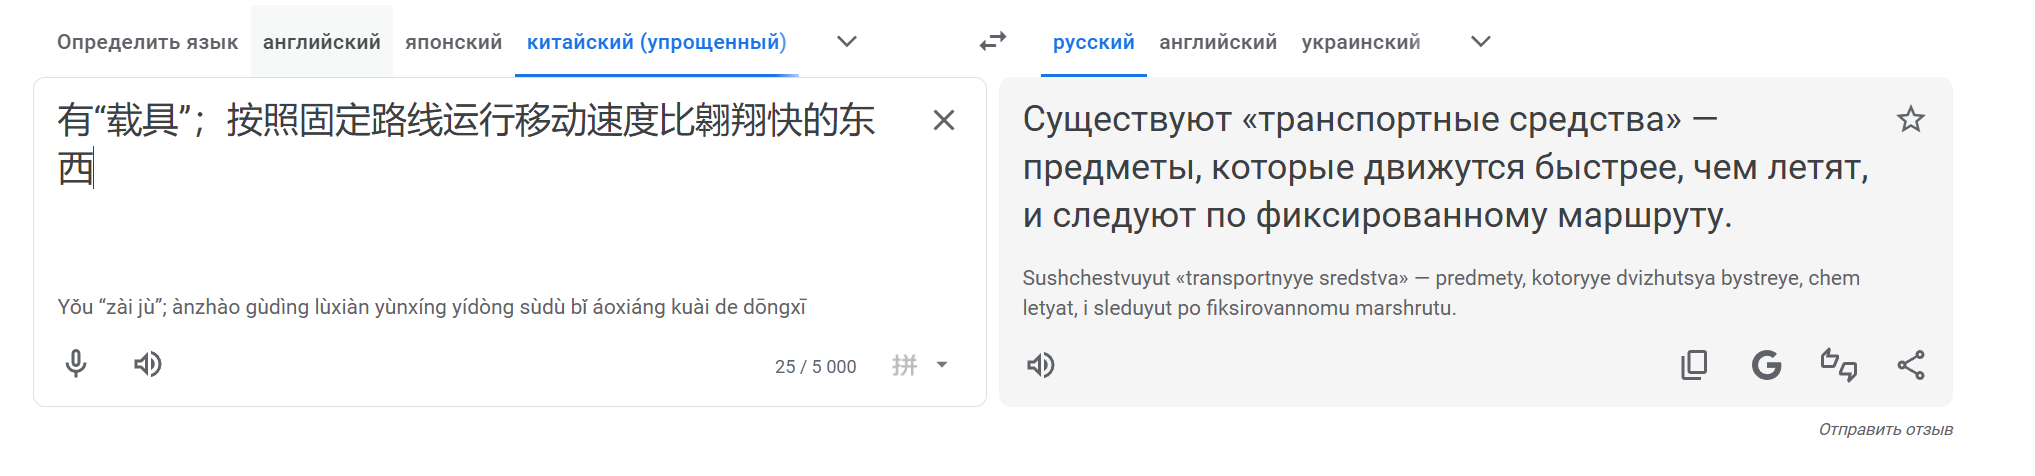Expand target language list chevron
2035x476 pixels.
pyautogui.click(x=1481, y=42)
